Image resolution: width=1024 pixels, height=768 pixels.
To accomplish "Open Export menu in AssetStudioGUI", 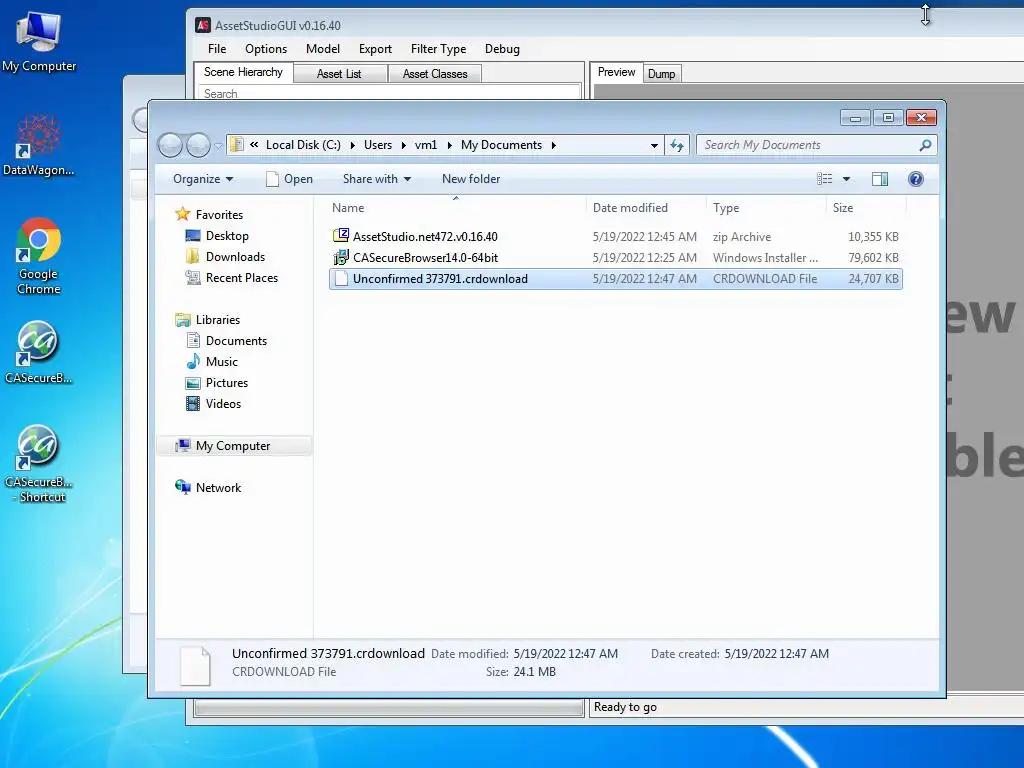I will click(x=376, y=49).
